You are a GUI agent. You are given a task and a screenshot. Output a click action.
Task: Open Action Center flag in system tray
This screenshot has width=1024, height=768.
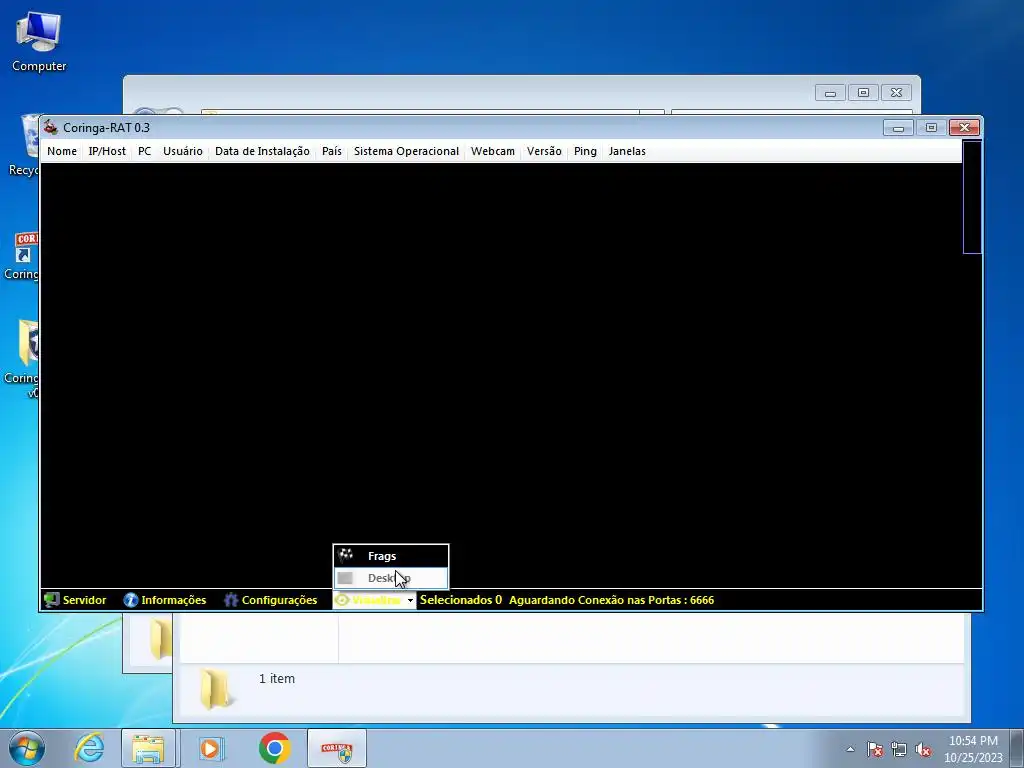tap(874, 749)
